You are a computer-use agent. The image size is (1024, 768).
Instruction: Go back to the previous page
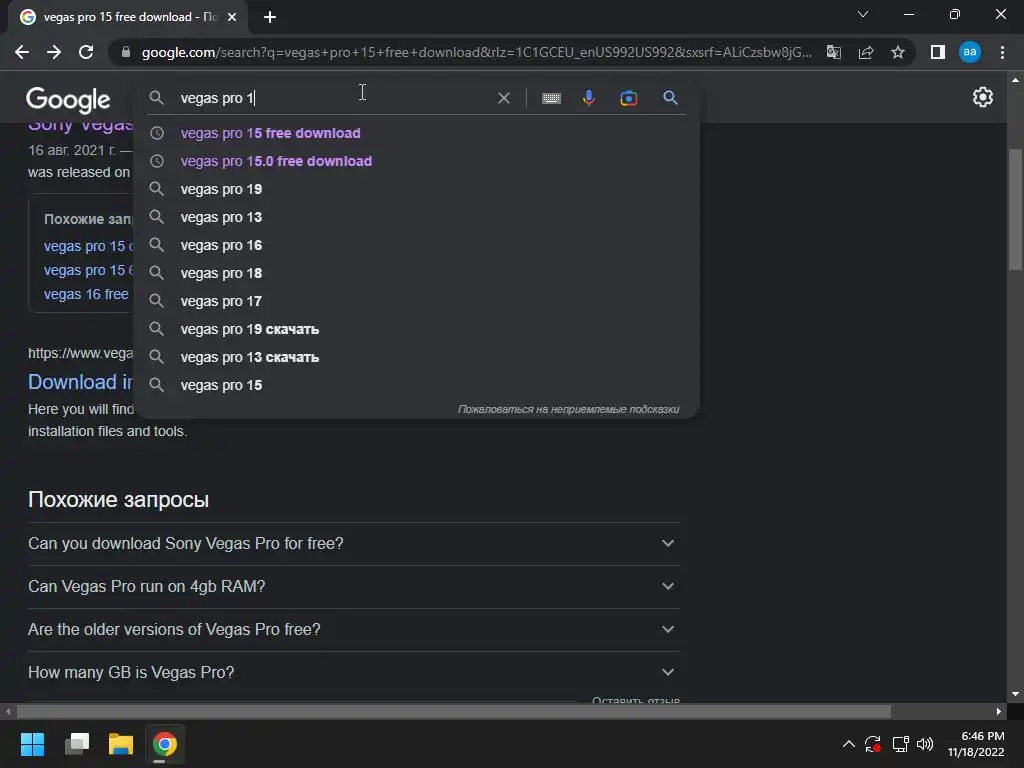[22, 52]
